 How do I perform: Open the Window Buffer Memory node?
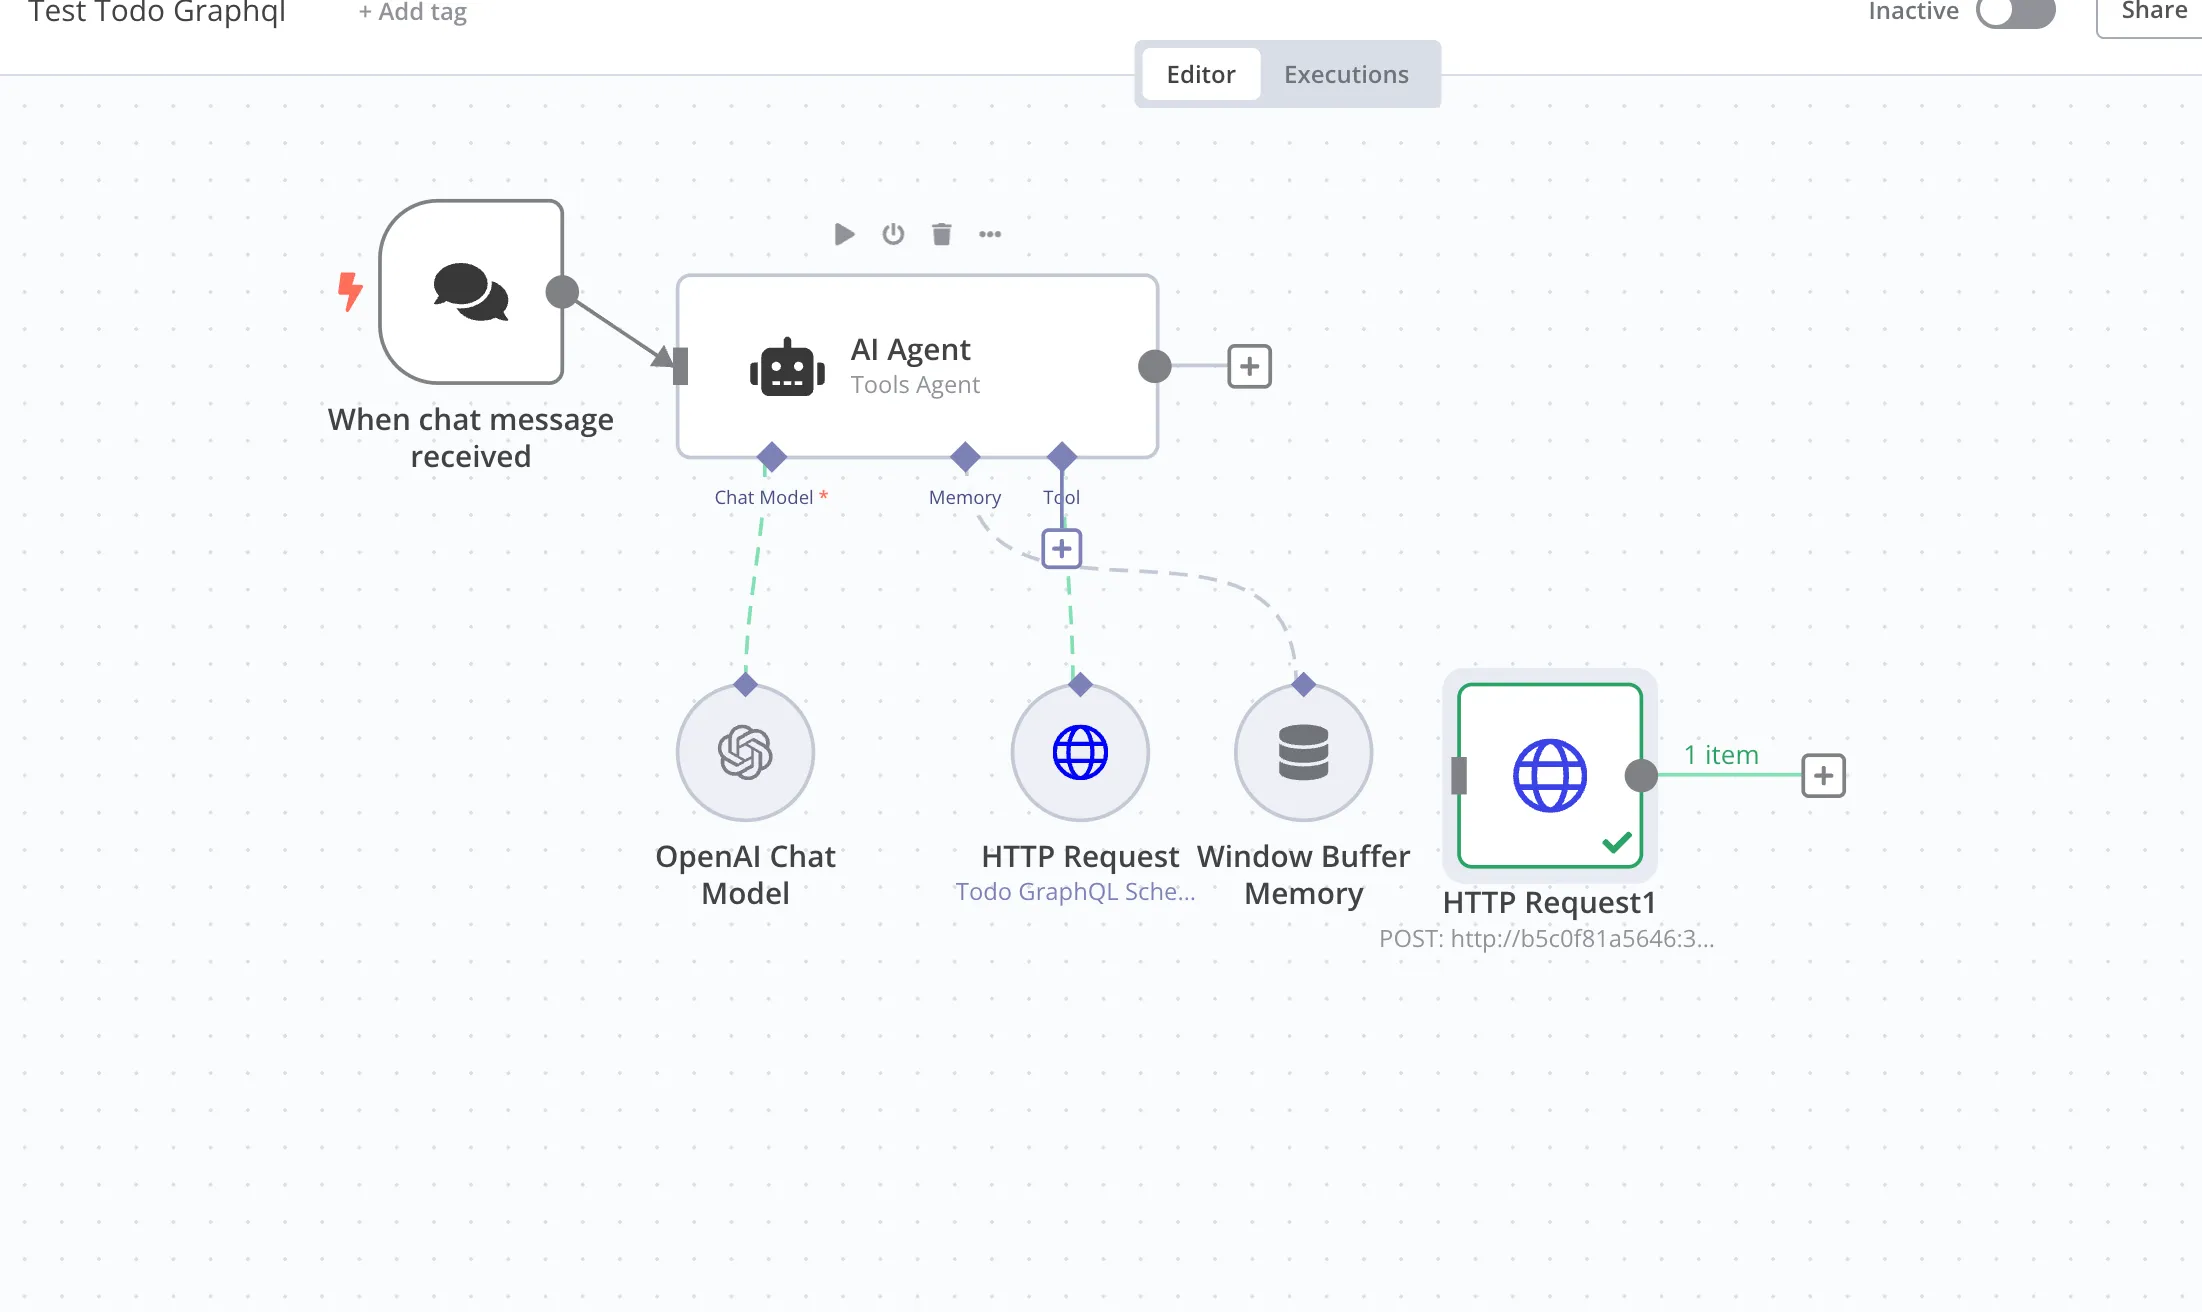point(1303,753)
